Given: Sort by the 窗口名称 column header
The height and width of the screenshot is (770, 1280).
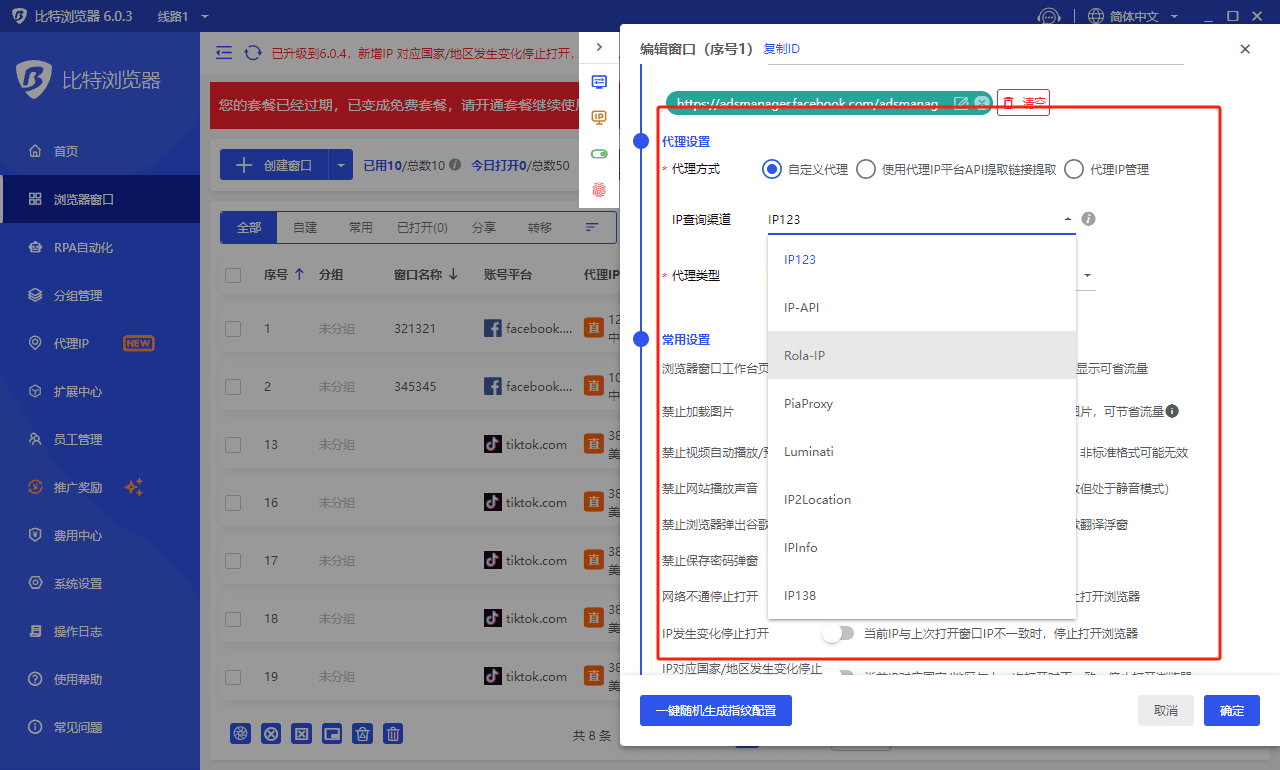Looking at the screenshot, I should click(x=426, y=275).
